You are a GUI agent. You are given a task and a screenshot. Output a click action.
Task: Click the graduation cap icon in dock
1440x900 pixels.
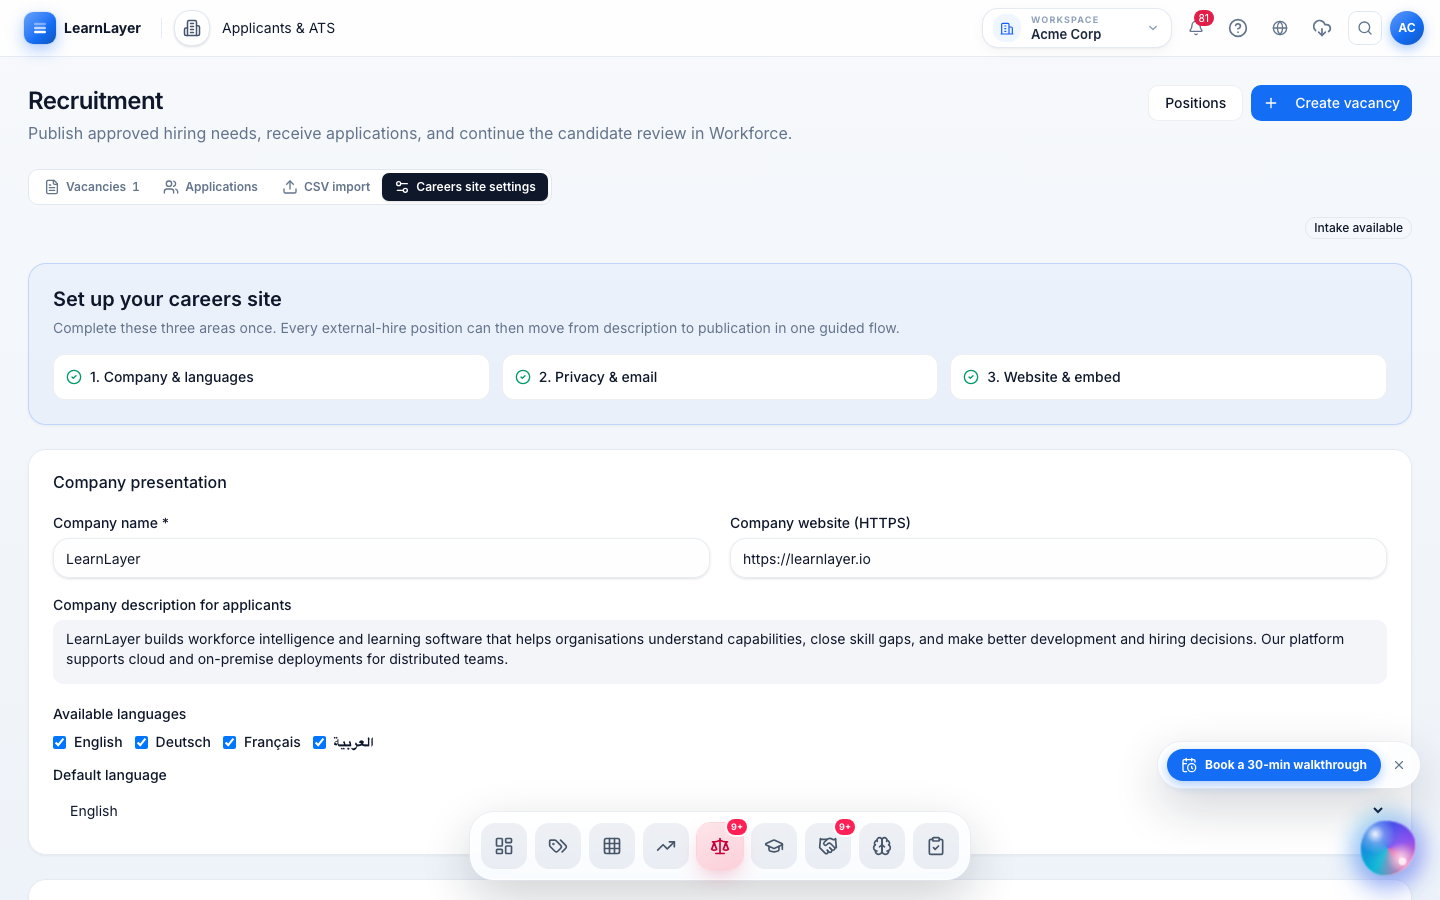click(x=774, y=846)
